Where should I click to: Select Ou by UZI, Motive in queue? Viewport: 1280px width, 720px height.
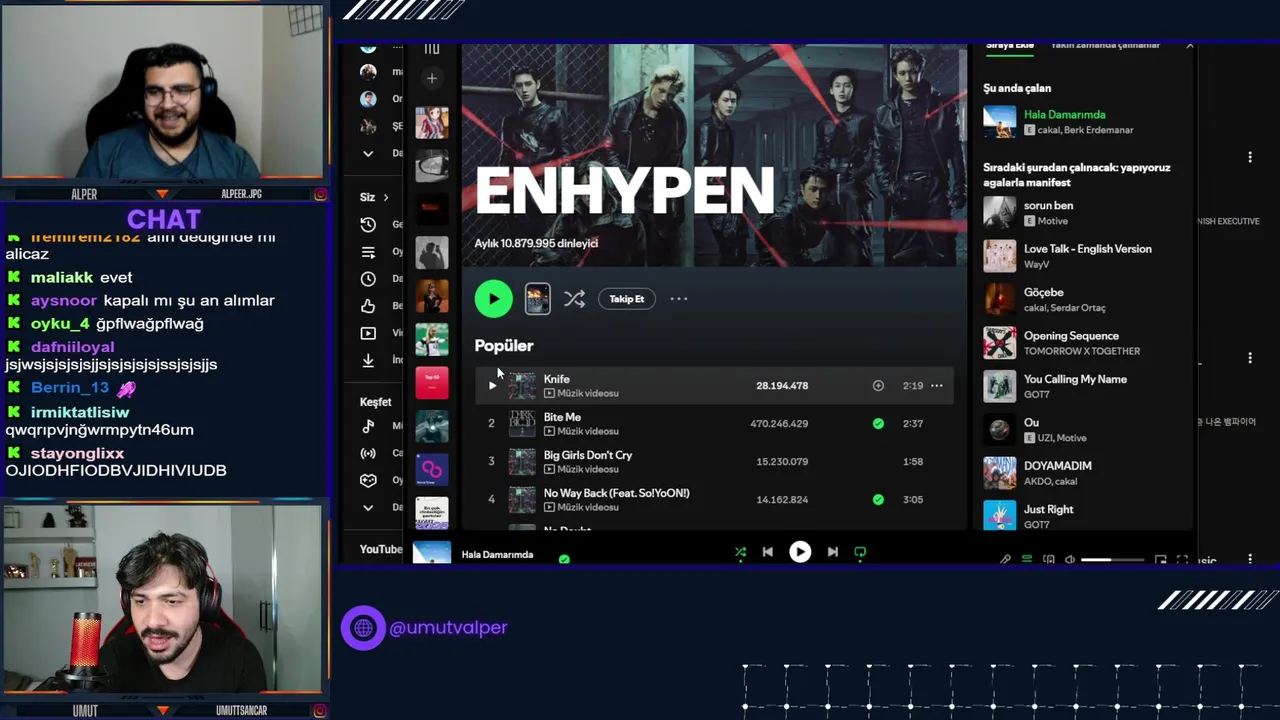(1031, 422)
